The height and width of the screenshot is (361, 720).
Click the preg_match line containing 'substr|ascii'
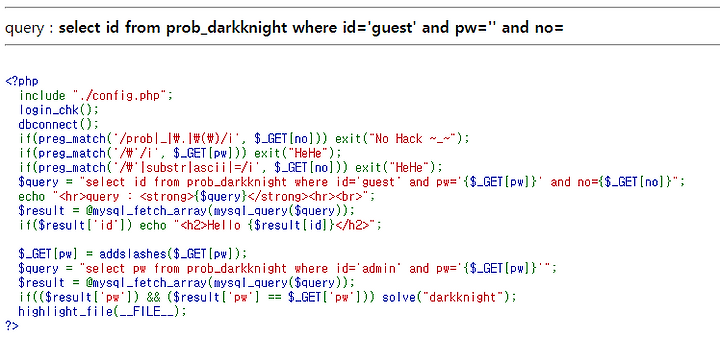pyautogui.click(x=231, y=168)
